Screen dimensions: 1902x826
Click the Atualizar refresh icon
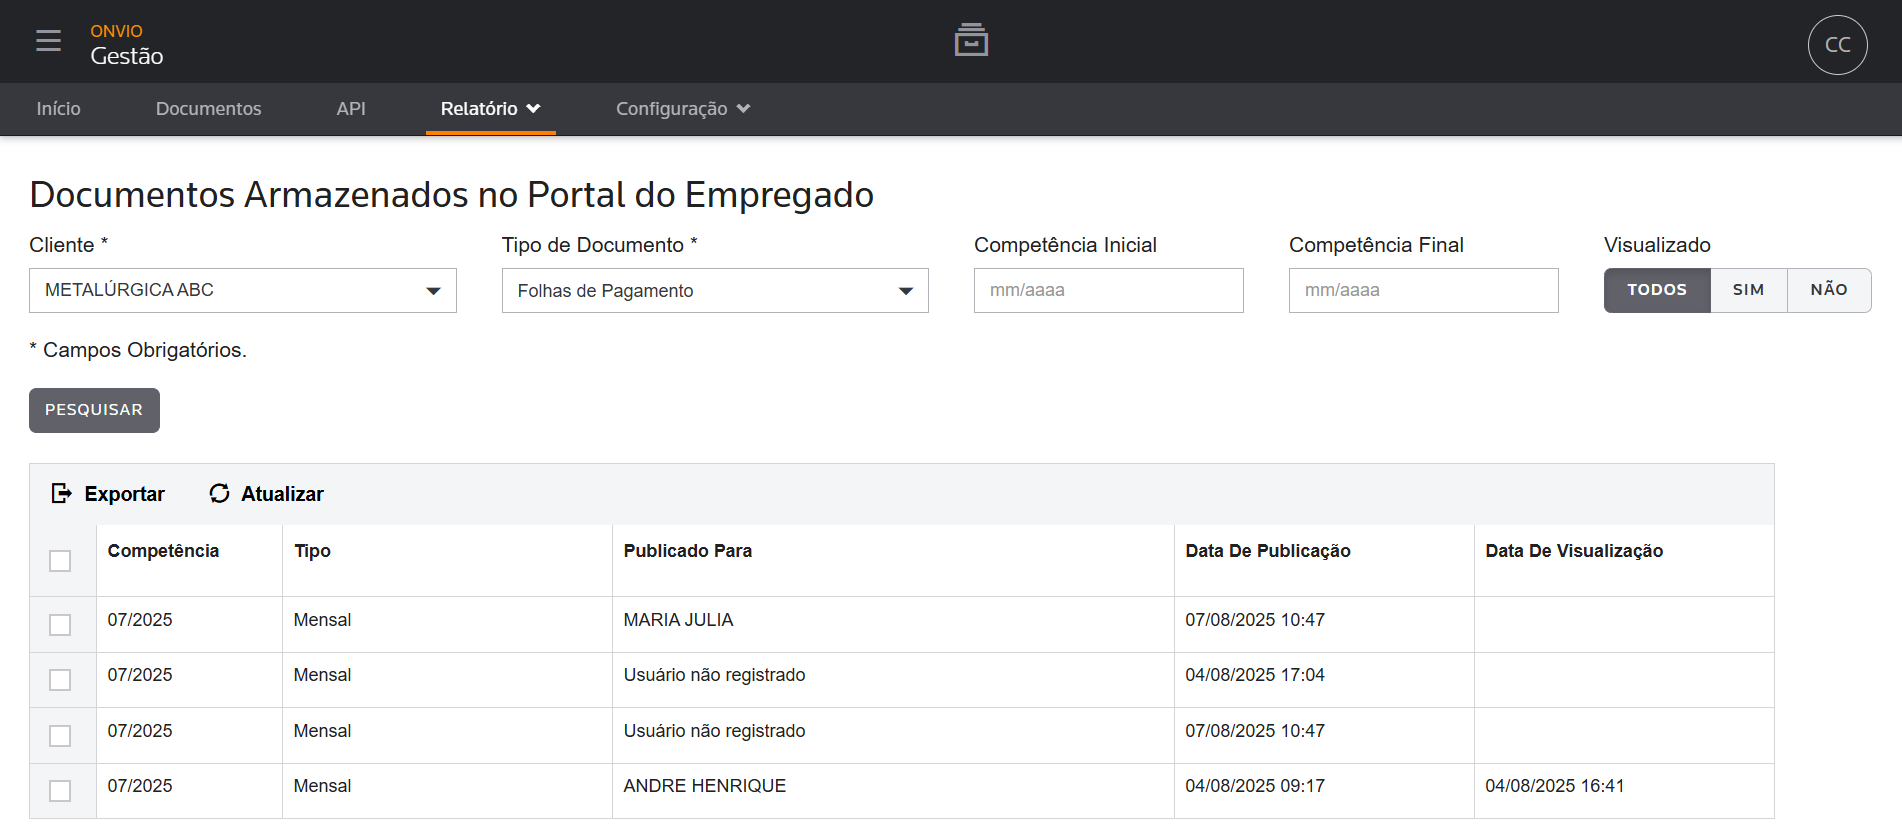point(219,493)
